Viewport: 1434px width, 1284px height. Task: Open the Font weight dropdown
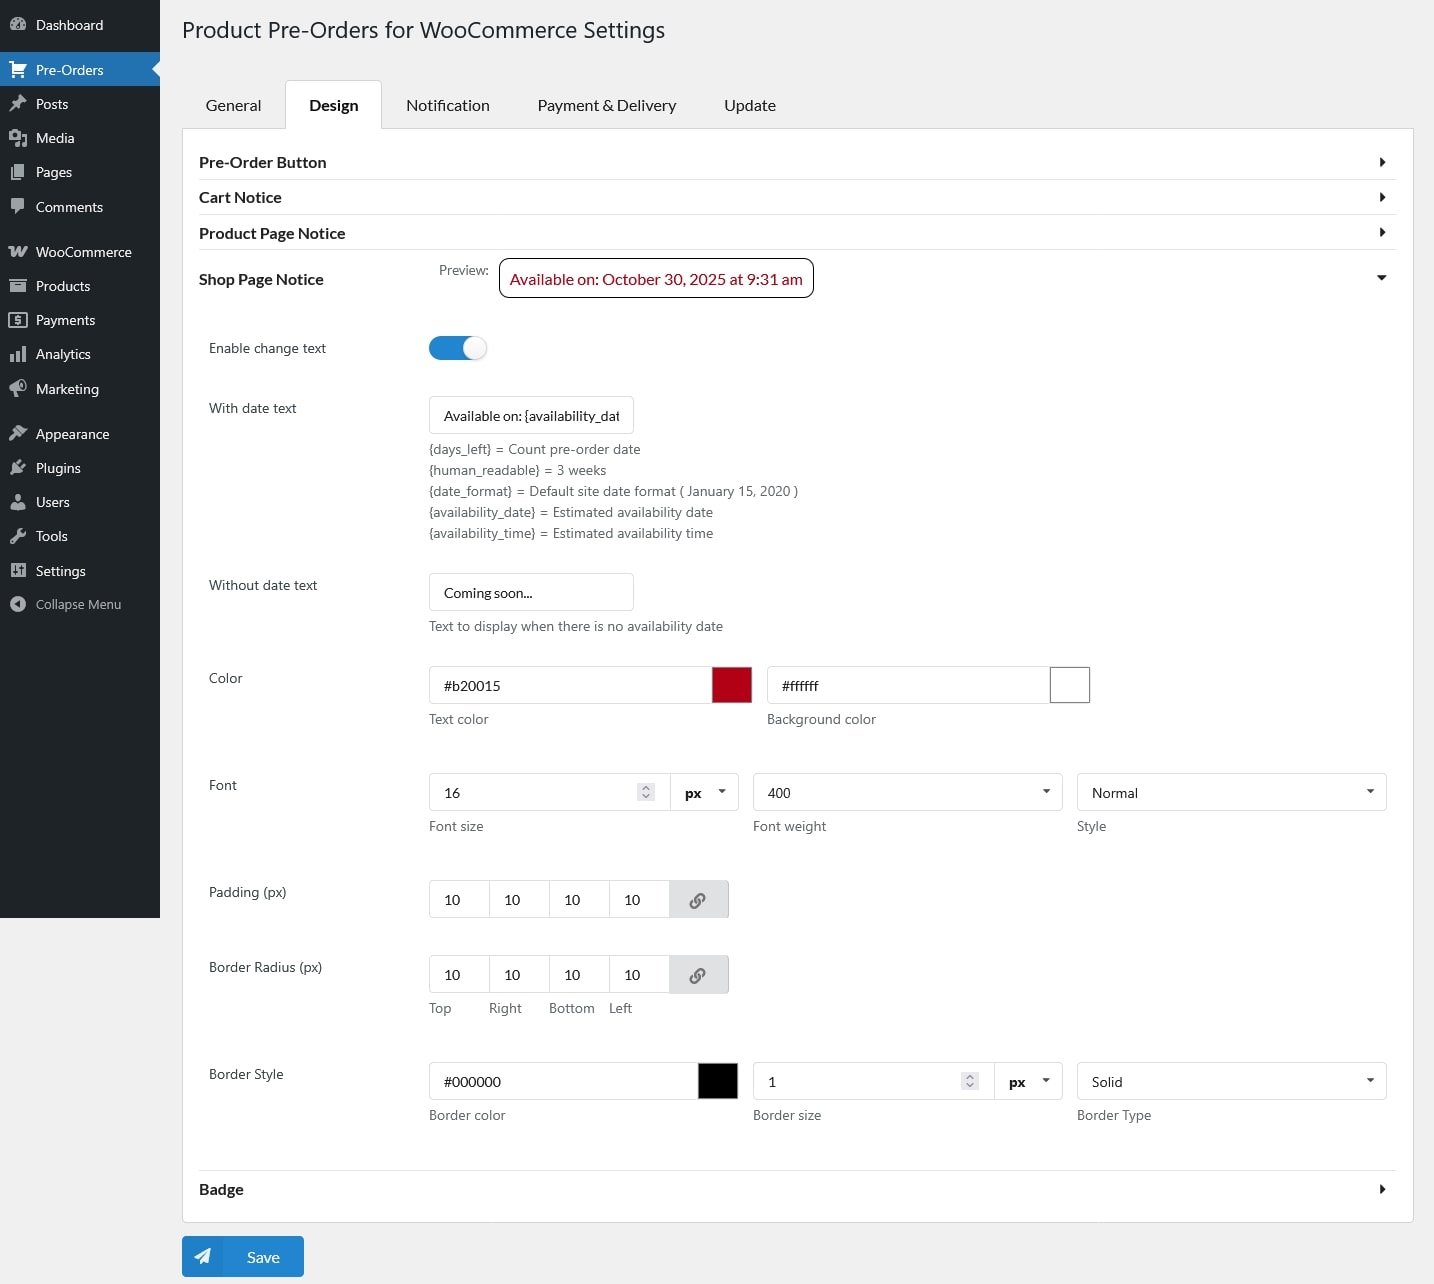pyautogui.click(x=906, y=793)
